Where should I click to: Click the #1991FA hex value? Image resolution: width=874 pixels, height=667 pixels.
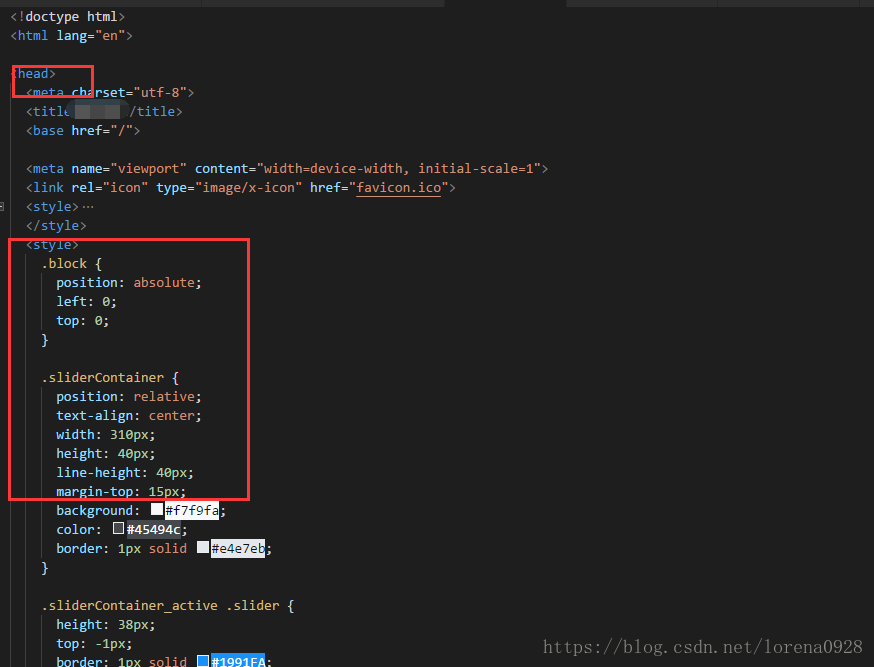pyautogui.click(x=238, y=661)
